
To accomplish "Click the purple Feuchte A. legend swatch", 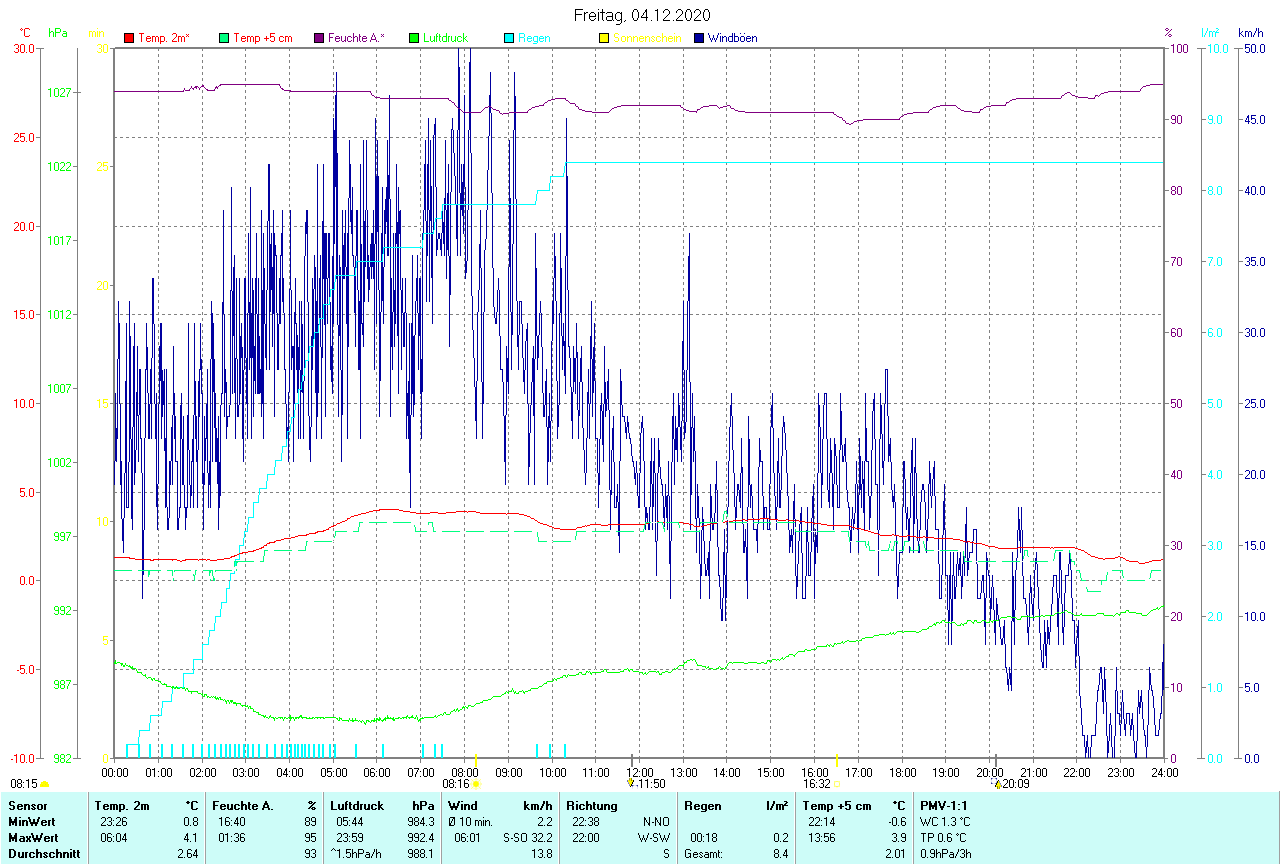I will (319, 38).
